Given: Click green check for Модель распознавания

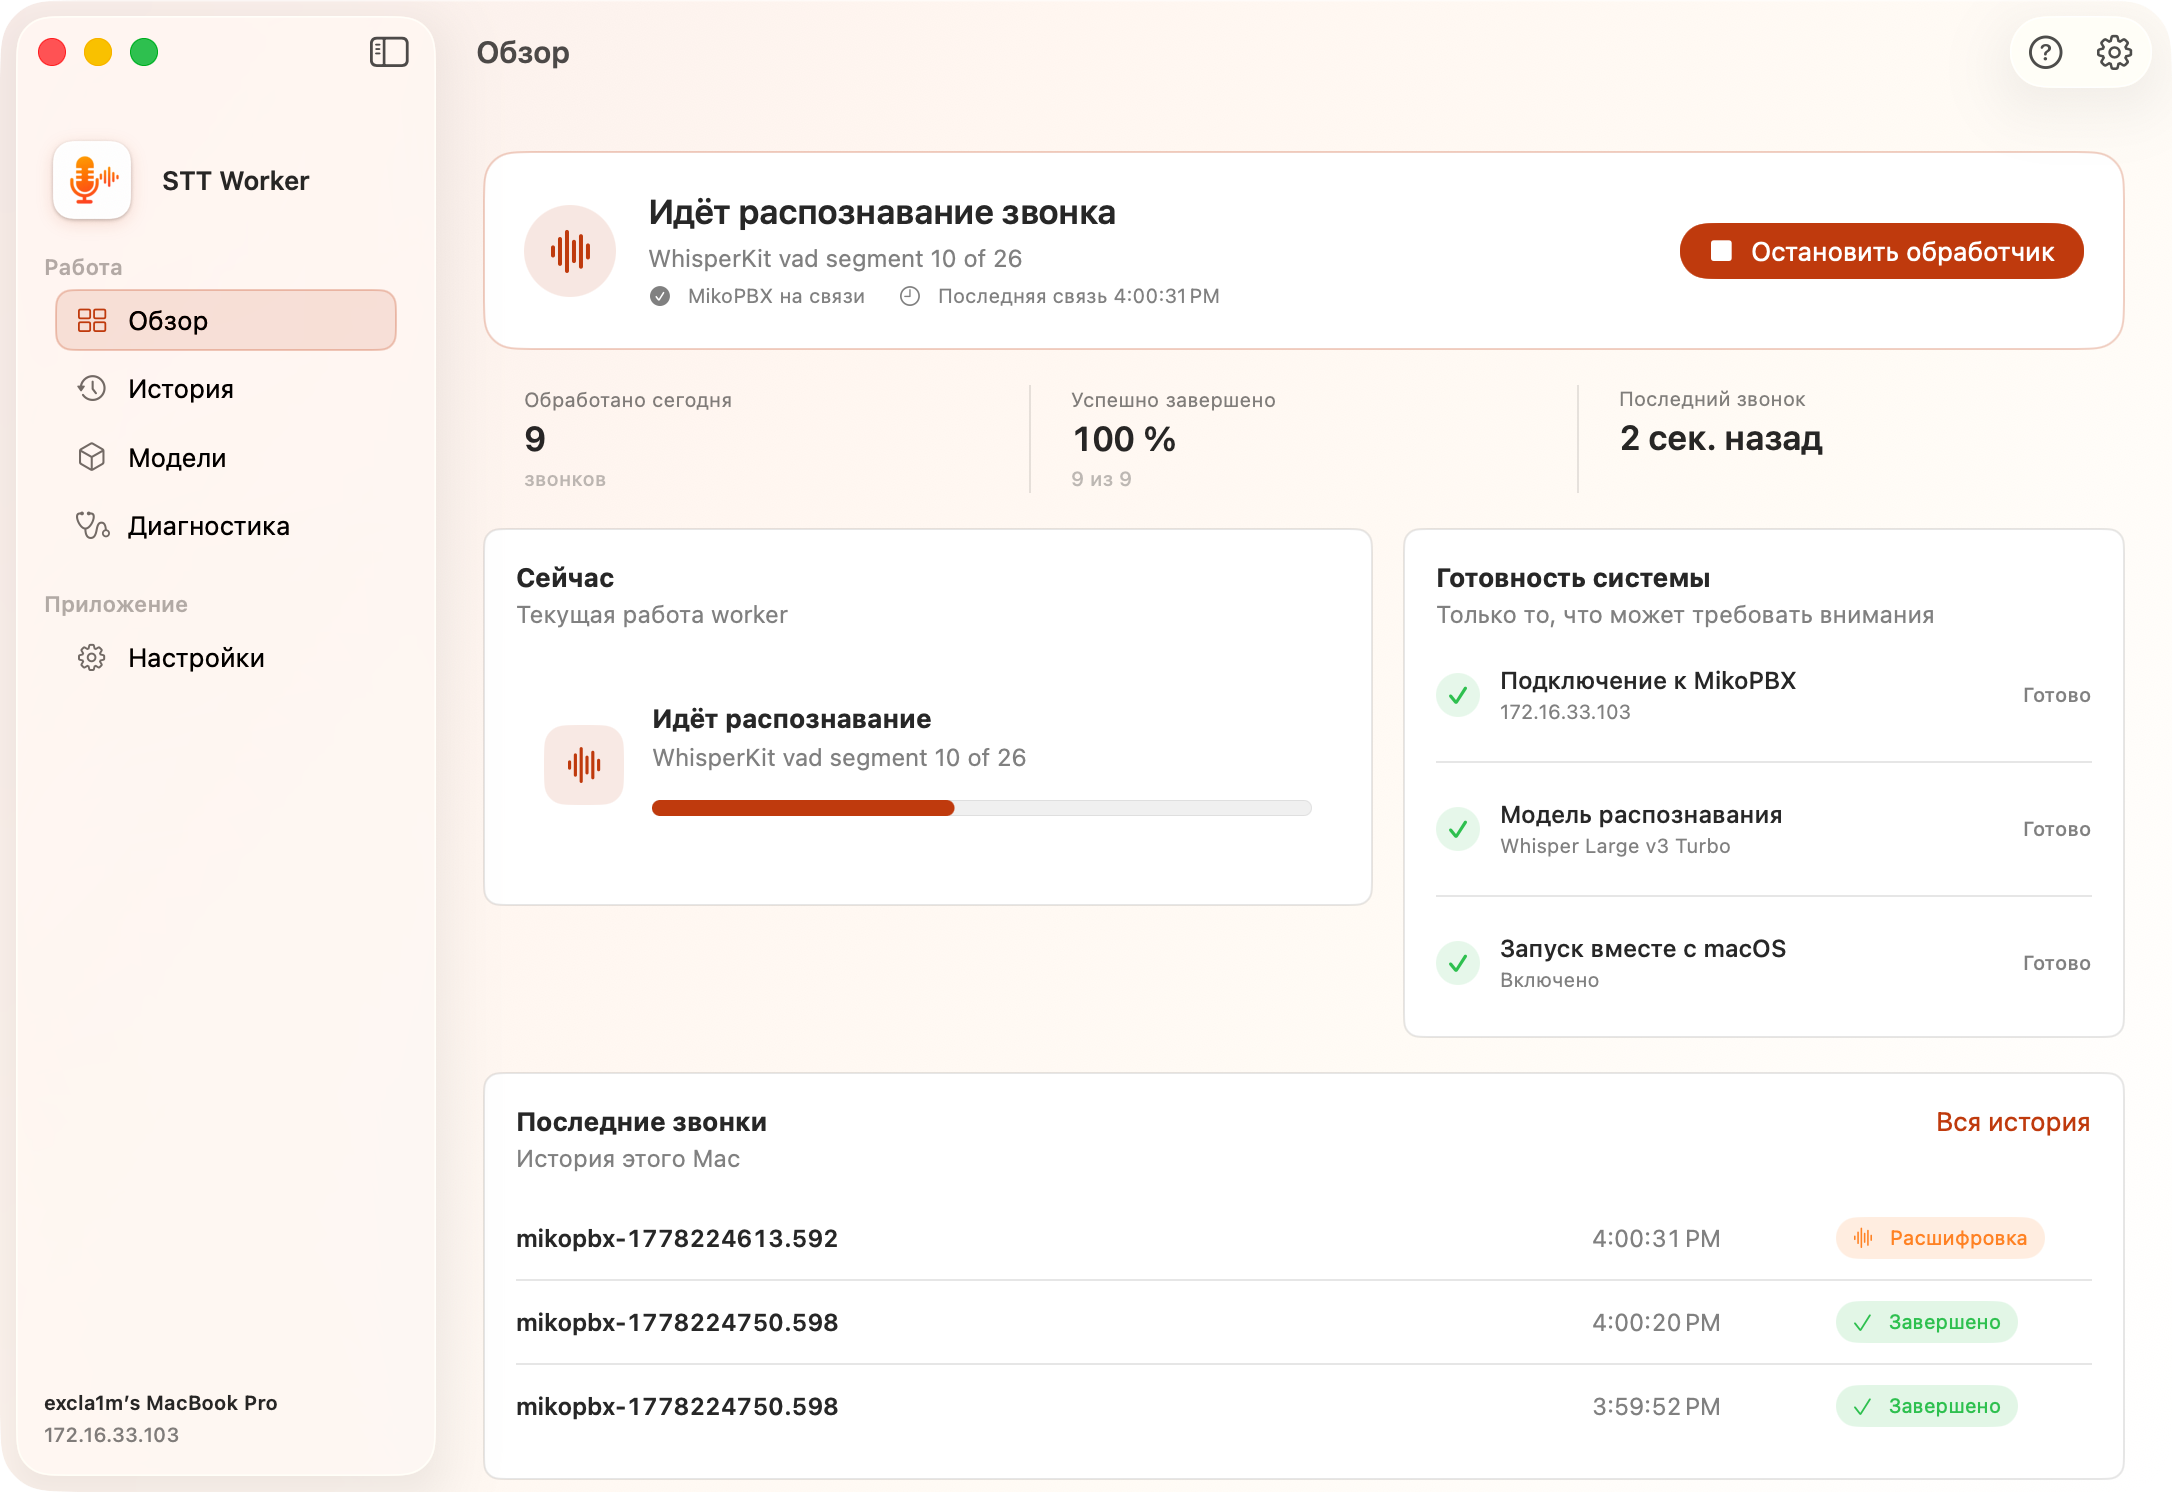Looking at the screenshot, I should [1458, 829].
